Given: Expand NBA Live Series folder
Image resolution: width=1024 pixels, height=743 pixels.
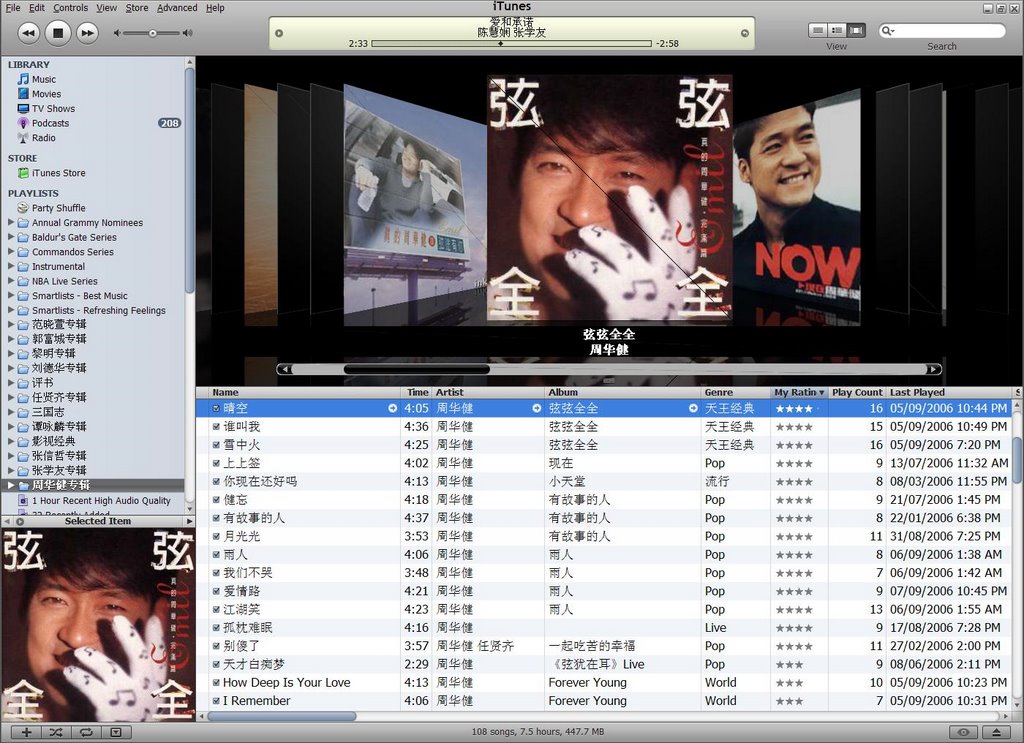Looking at the screenshot, I should tap(10, 281).
